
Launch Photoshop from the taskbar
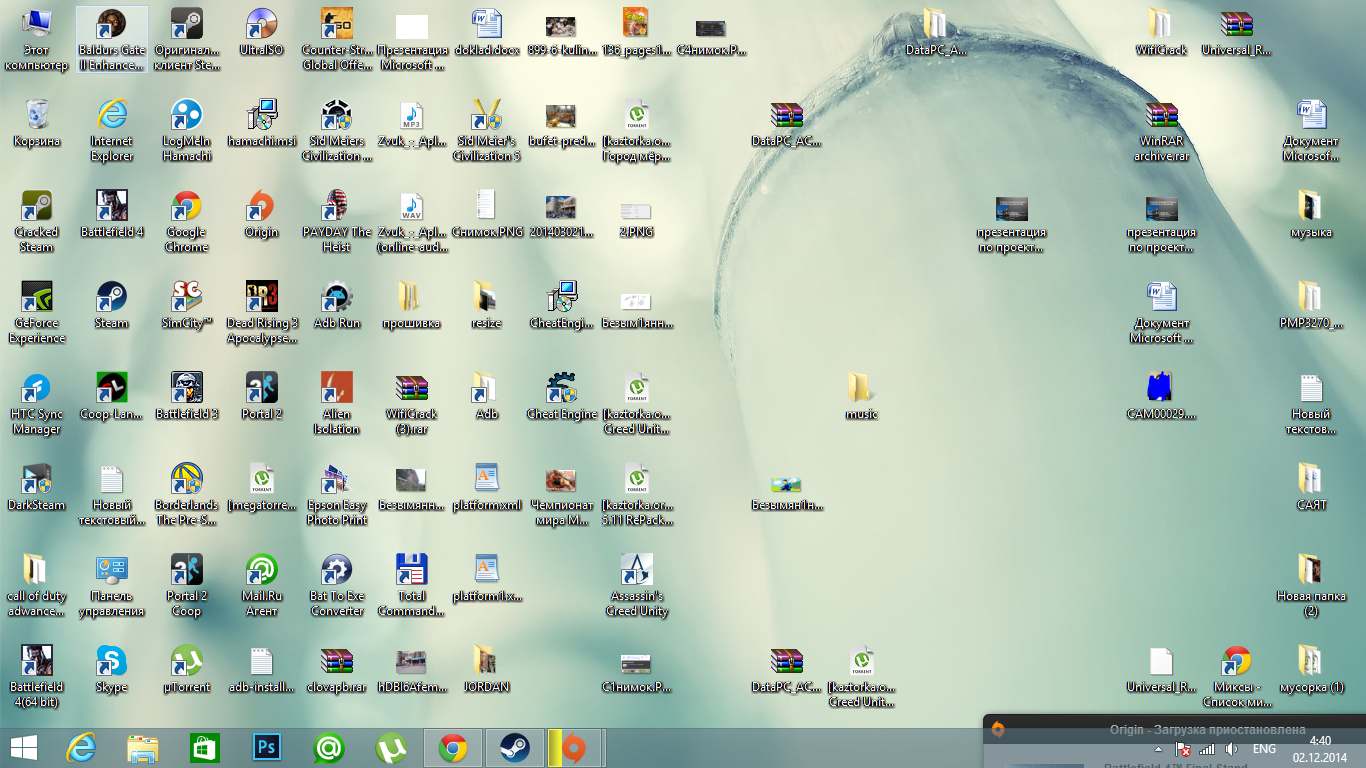[267, 748]
